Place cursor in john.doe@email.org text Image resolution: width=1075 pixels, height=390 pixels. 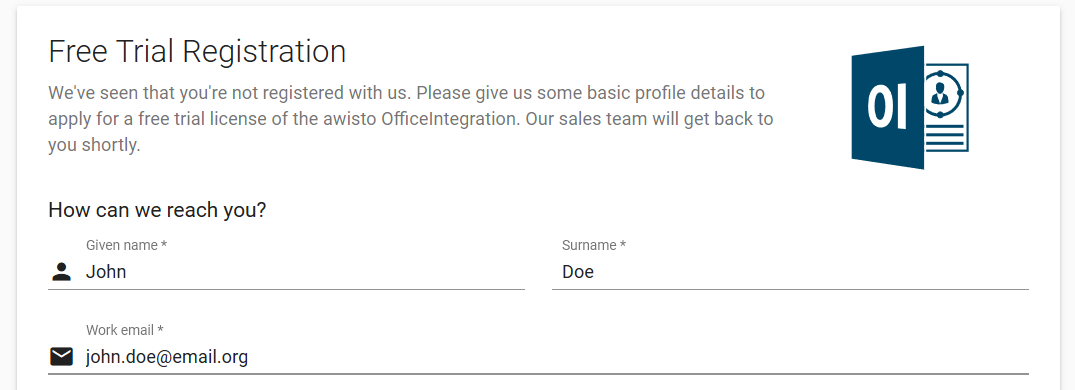pyautogui.click(x=167, y=357)
